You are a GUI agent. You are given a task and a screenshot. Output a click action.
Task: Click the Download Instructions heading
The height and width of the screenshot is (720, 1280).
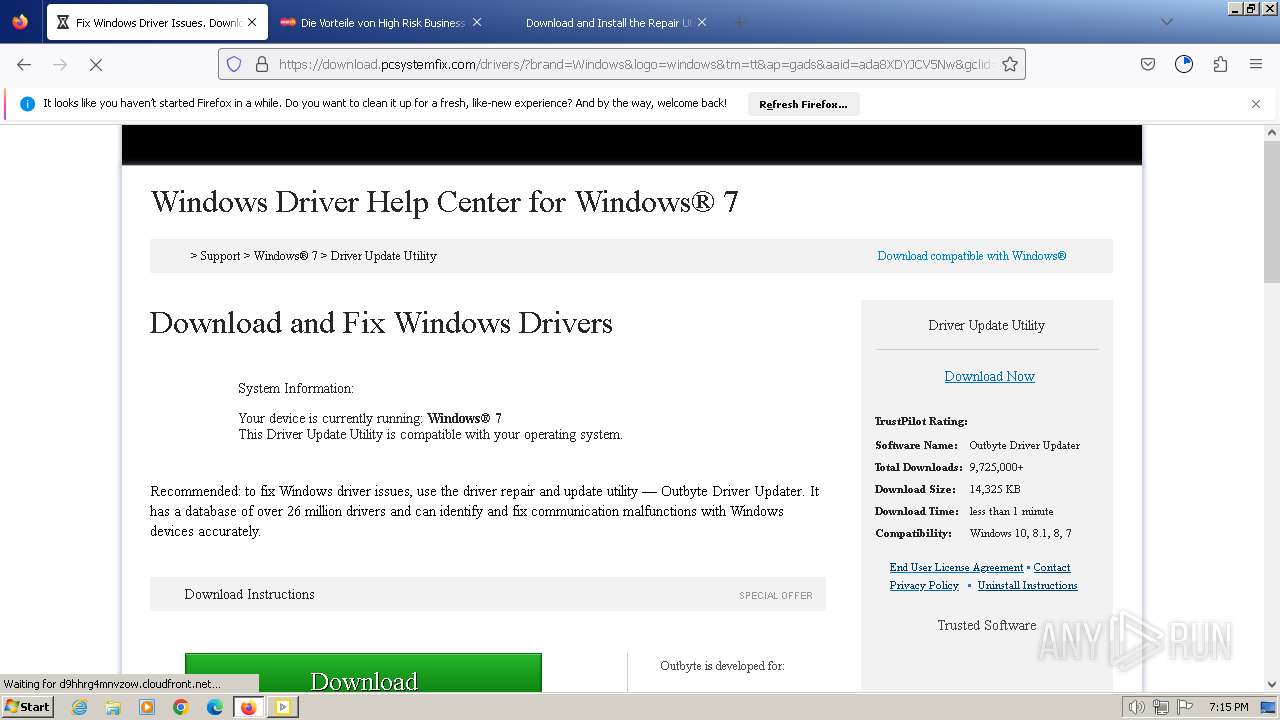[249, 594]
